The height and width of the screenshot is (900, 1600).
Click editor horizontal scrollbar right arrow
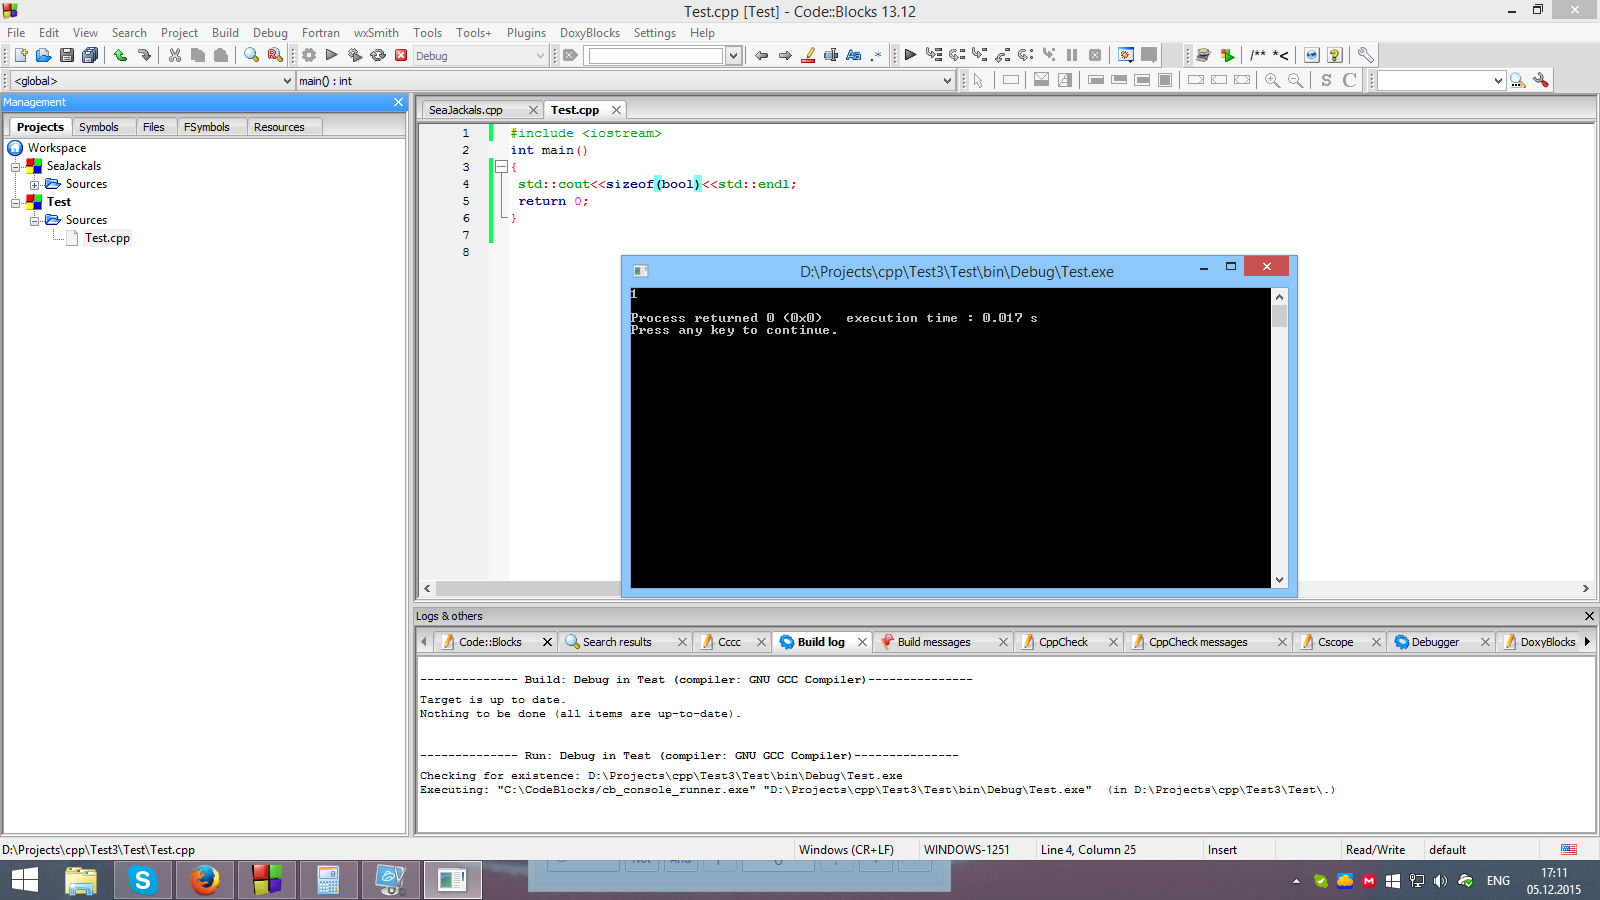[1585, 588]
